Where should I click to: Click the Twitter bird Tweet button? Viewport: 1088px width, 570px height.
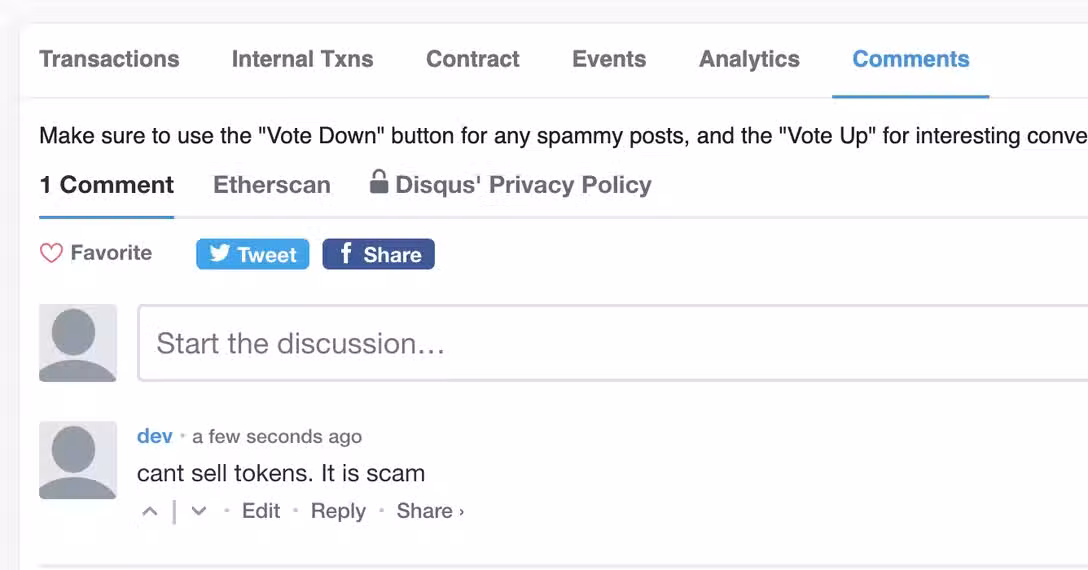[x=252, y=254]
